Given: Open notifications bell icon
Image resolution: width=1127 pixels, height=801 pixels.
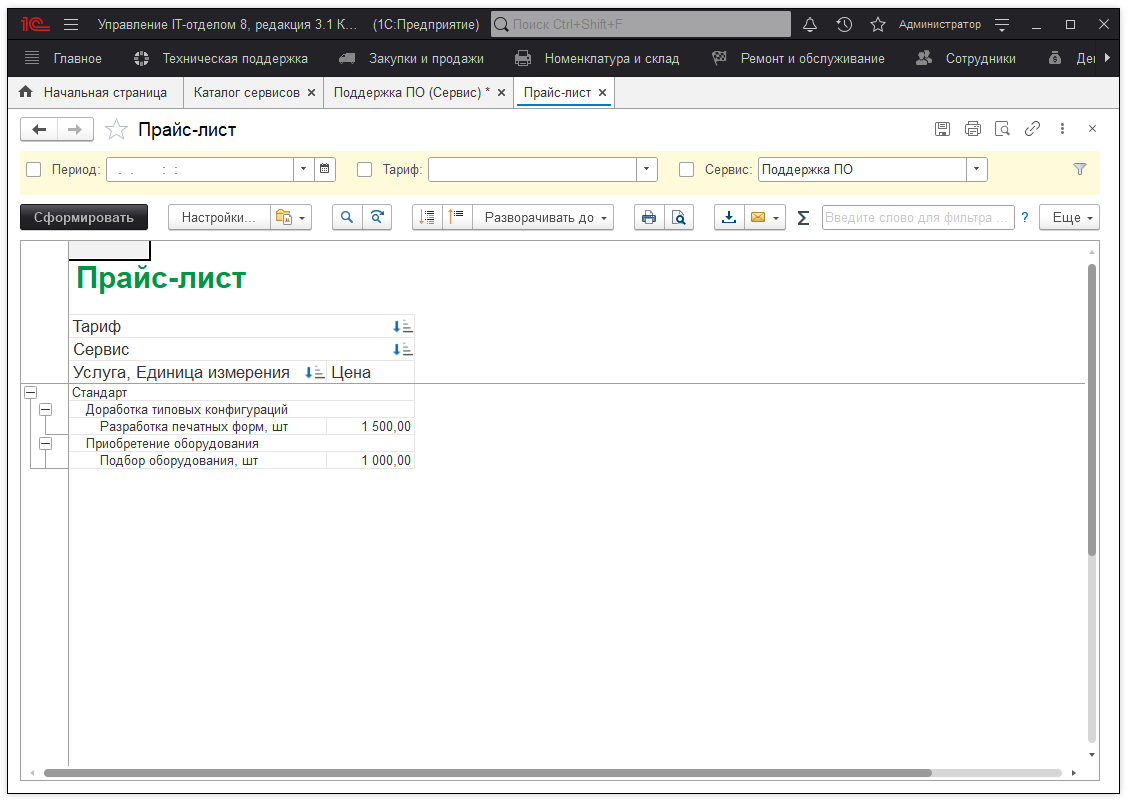Looking at the screenshot, I should (x=810, y=24).
